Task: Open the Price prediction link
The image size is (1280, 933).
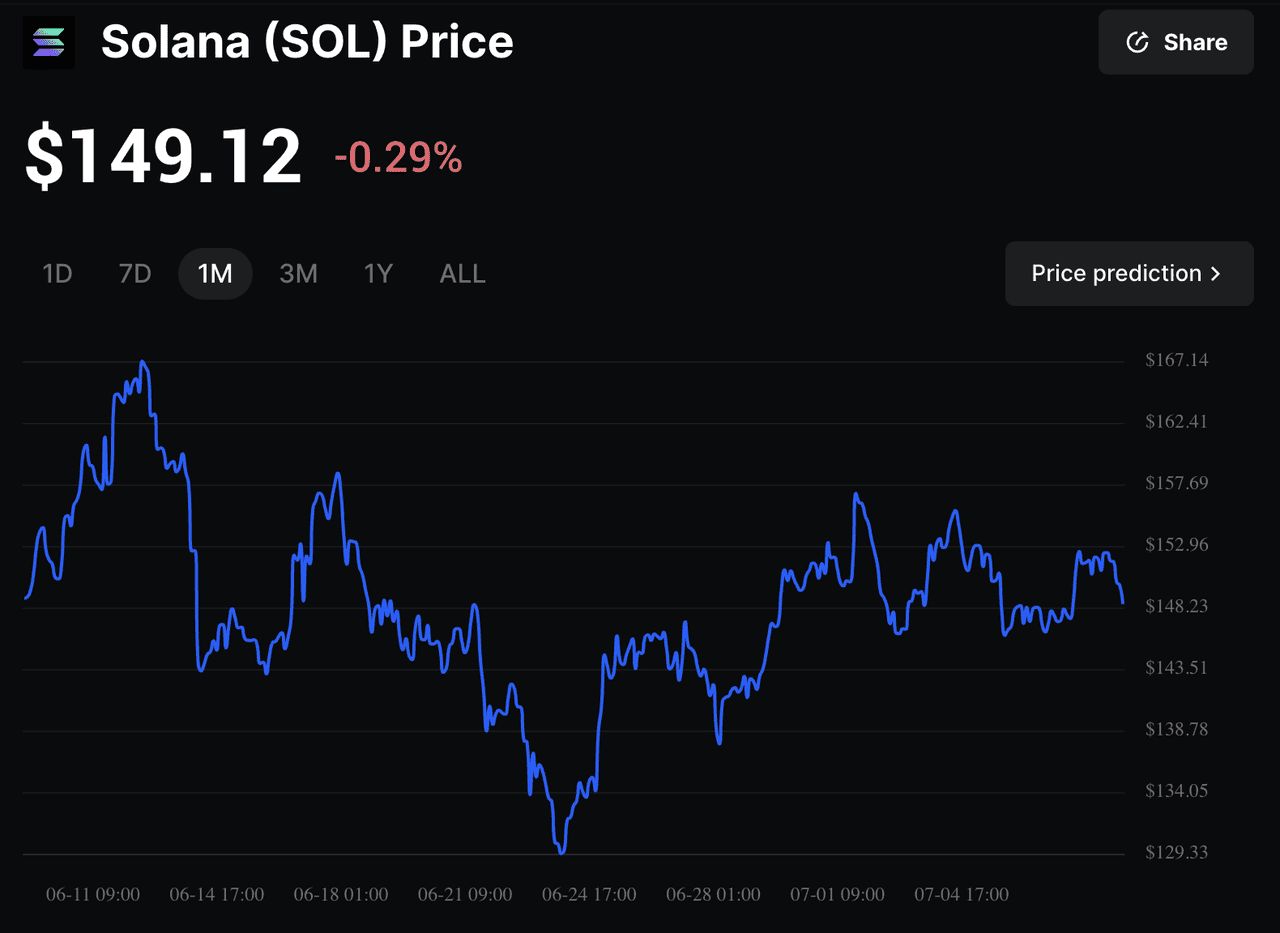Action: click(1116, 273)
